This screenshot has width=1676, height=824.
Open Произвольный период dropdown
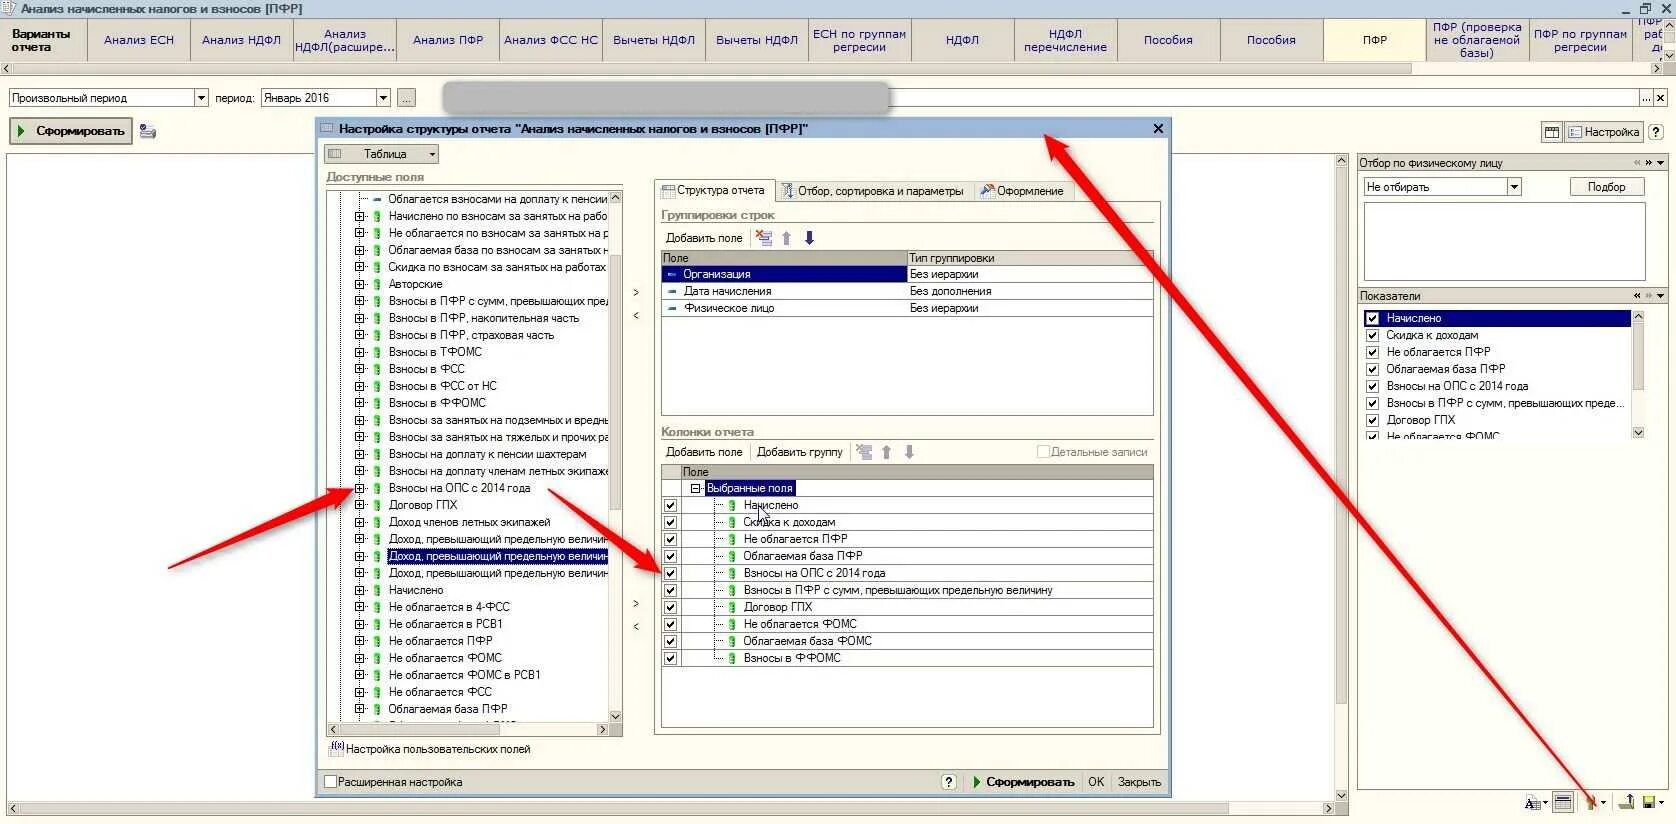[x=201, y=98]
